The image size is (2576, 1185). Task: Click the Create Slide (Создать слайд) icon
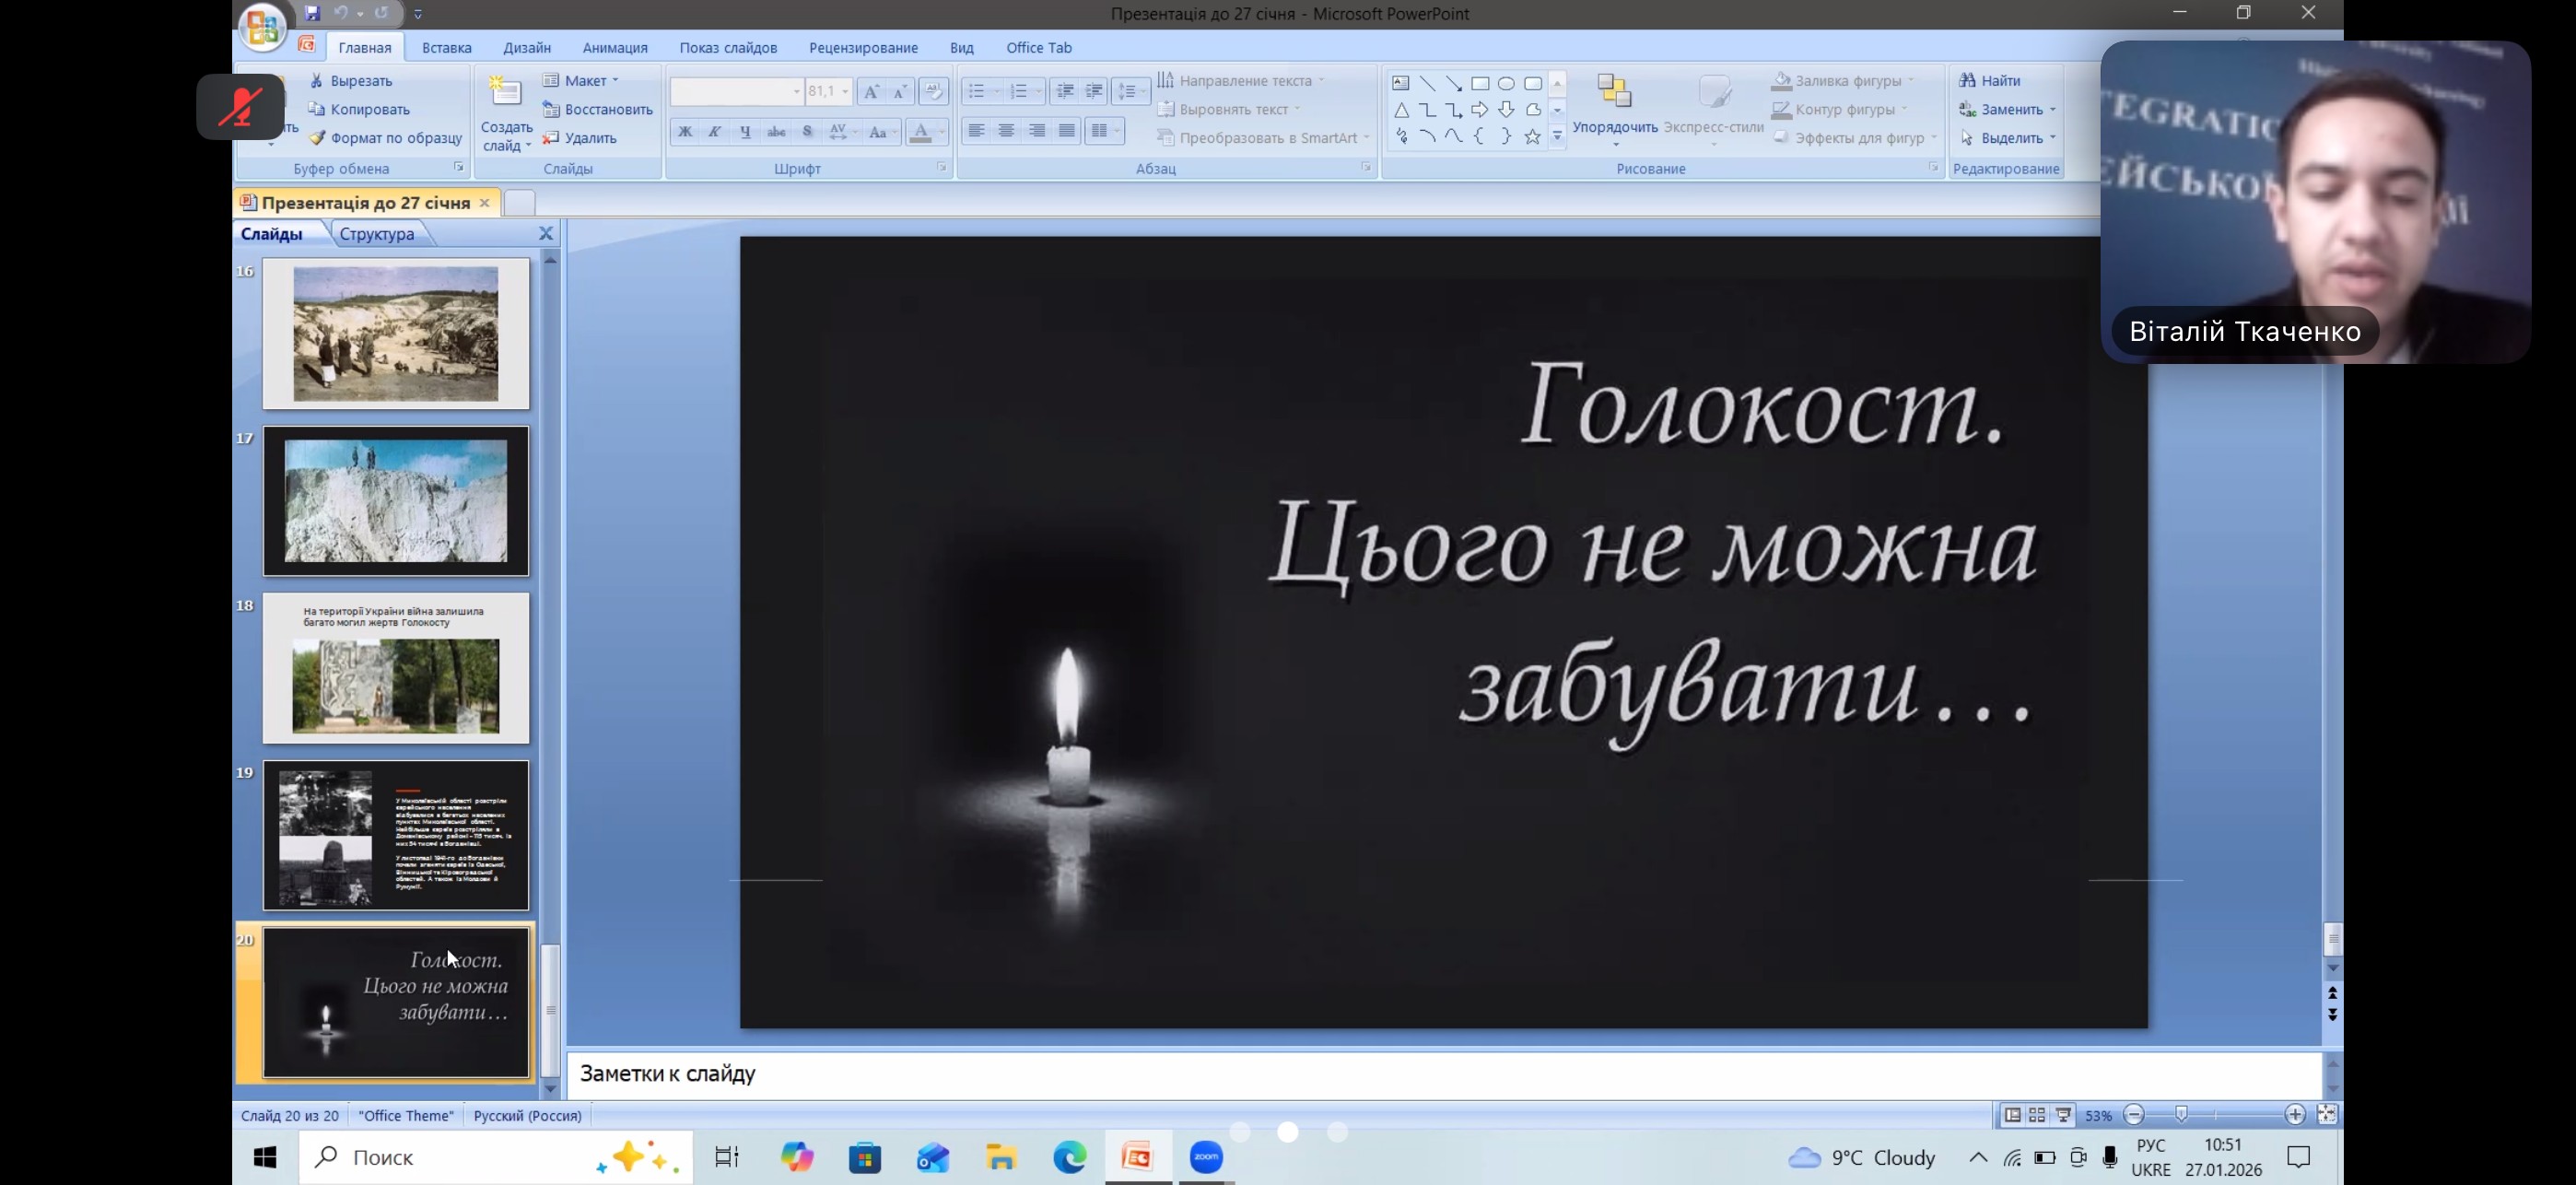506,94
